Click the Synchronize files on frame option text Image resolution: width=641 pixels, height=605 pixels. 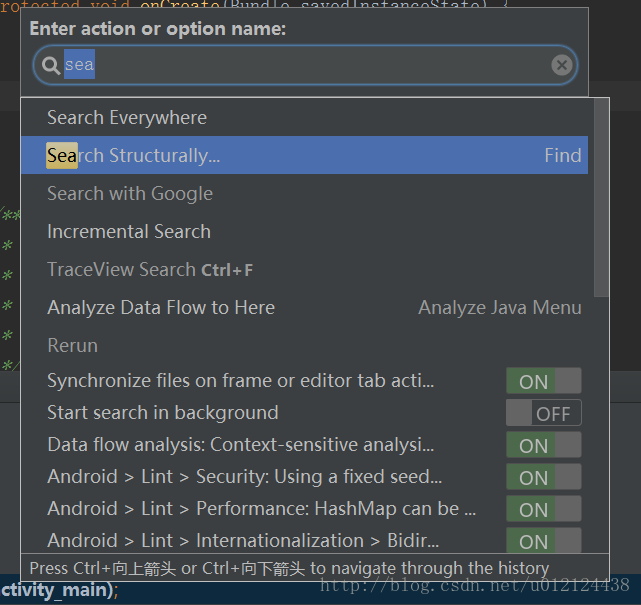[241, 381]
